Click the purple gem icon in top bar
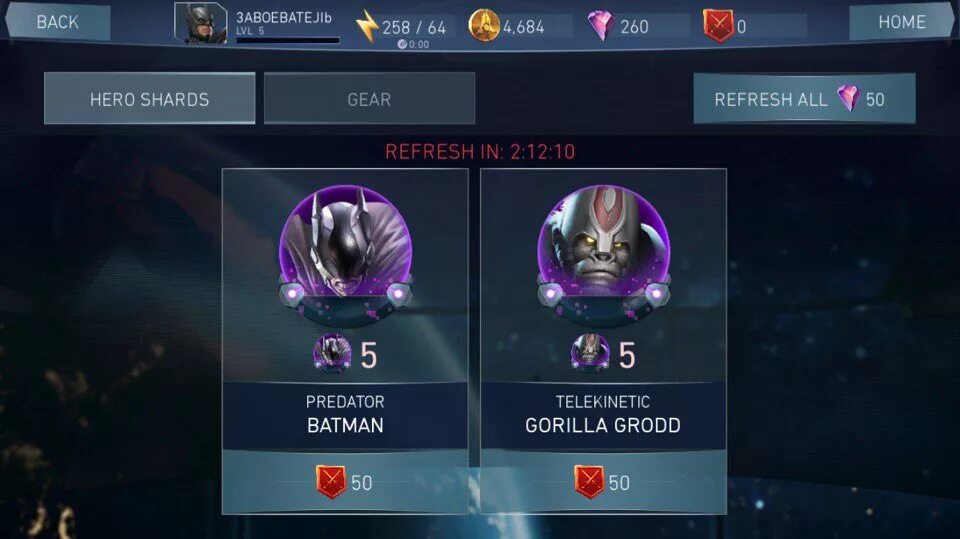Screen dimensions: 960x539 (x=601, y=26)
